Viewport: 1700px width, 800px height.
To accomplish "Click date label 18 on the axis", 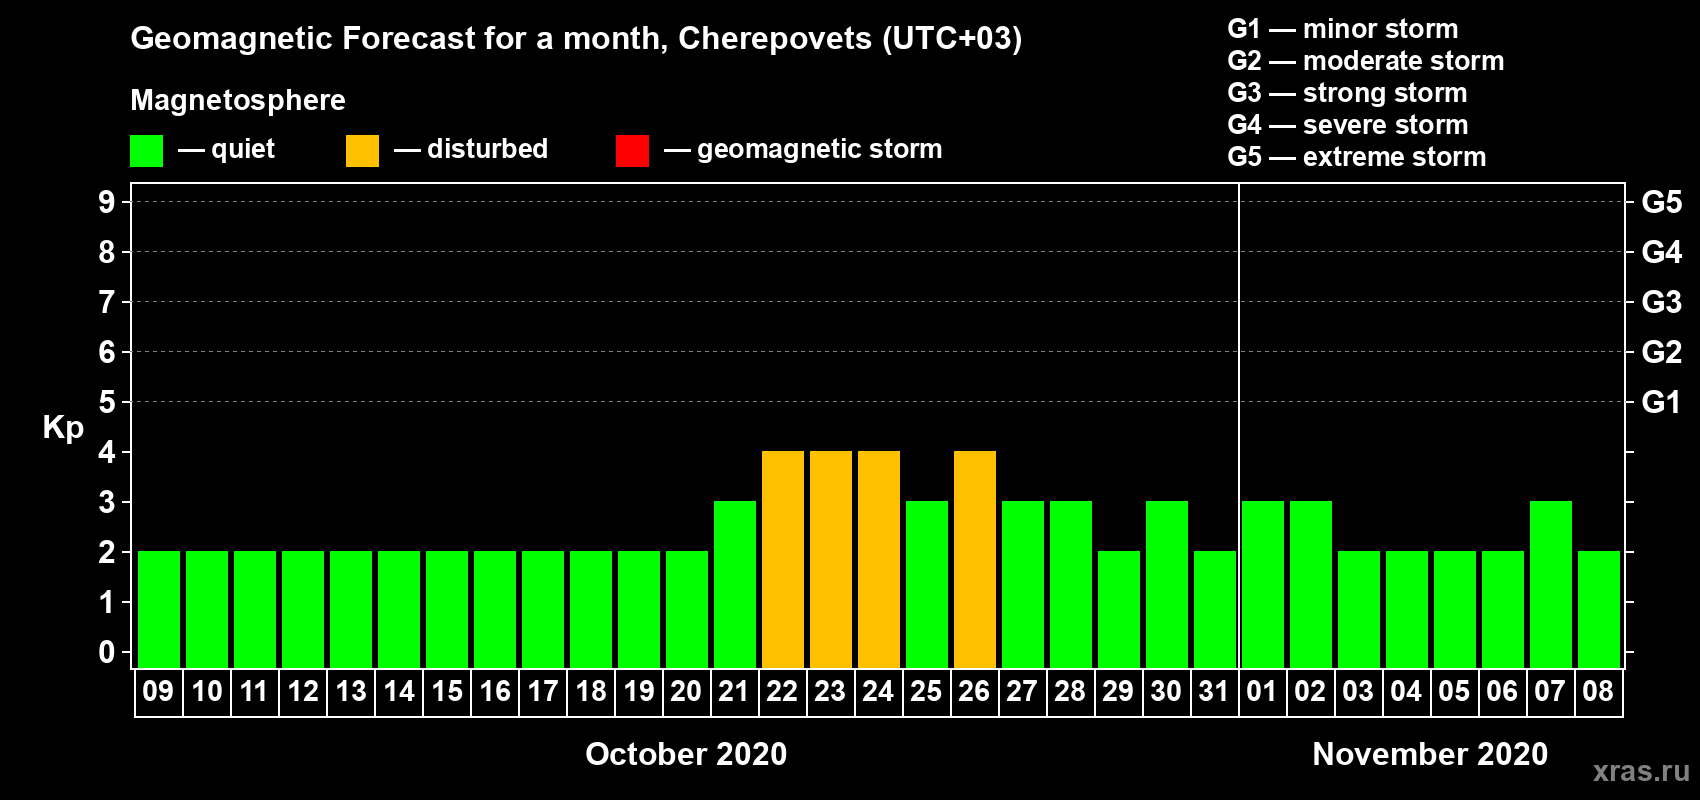I will [590, 692].
